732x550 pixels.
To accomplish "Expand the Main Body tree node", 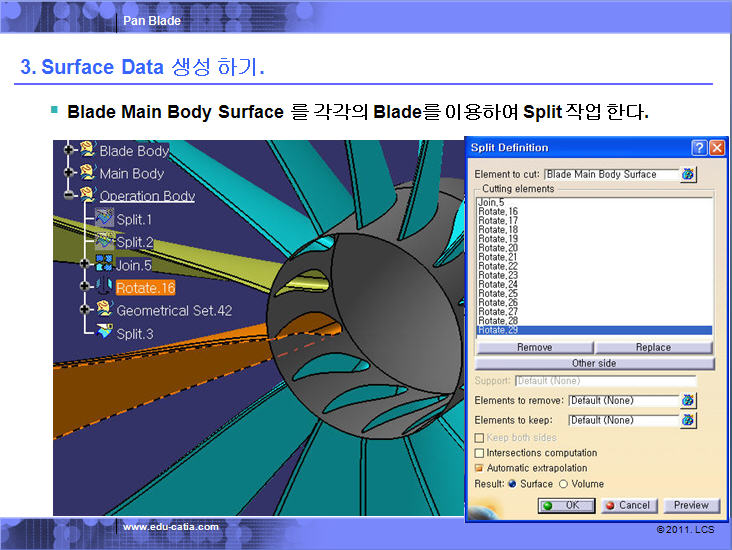I will coord(69,173).
